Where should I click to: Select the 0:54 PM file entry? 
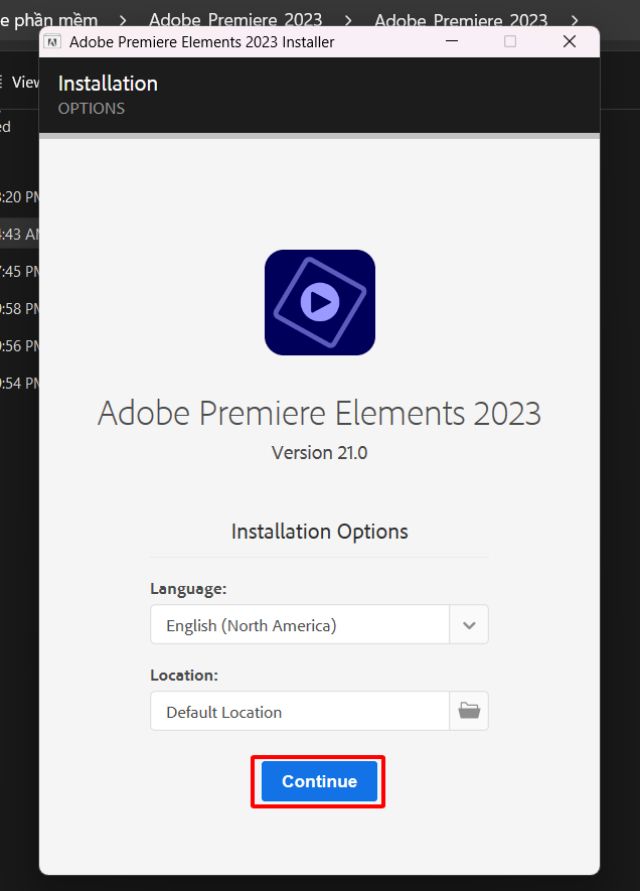click(18, 383)
